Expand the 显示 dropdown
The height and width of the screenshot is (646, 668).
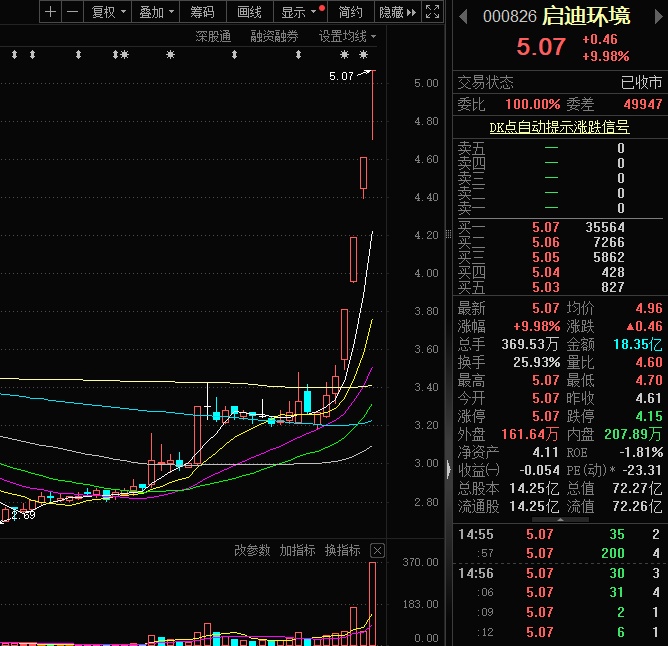[299, 12]
